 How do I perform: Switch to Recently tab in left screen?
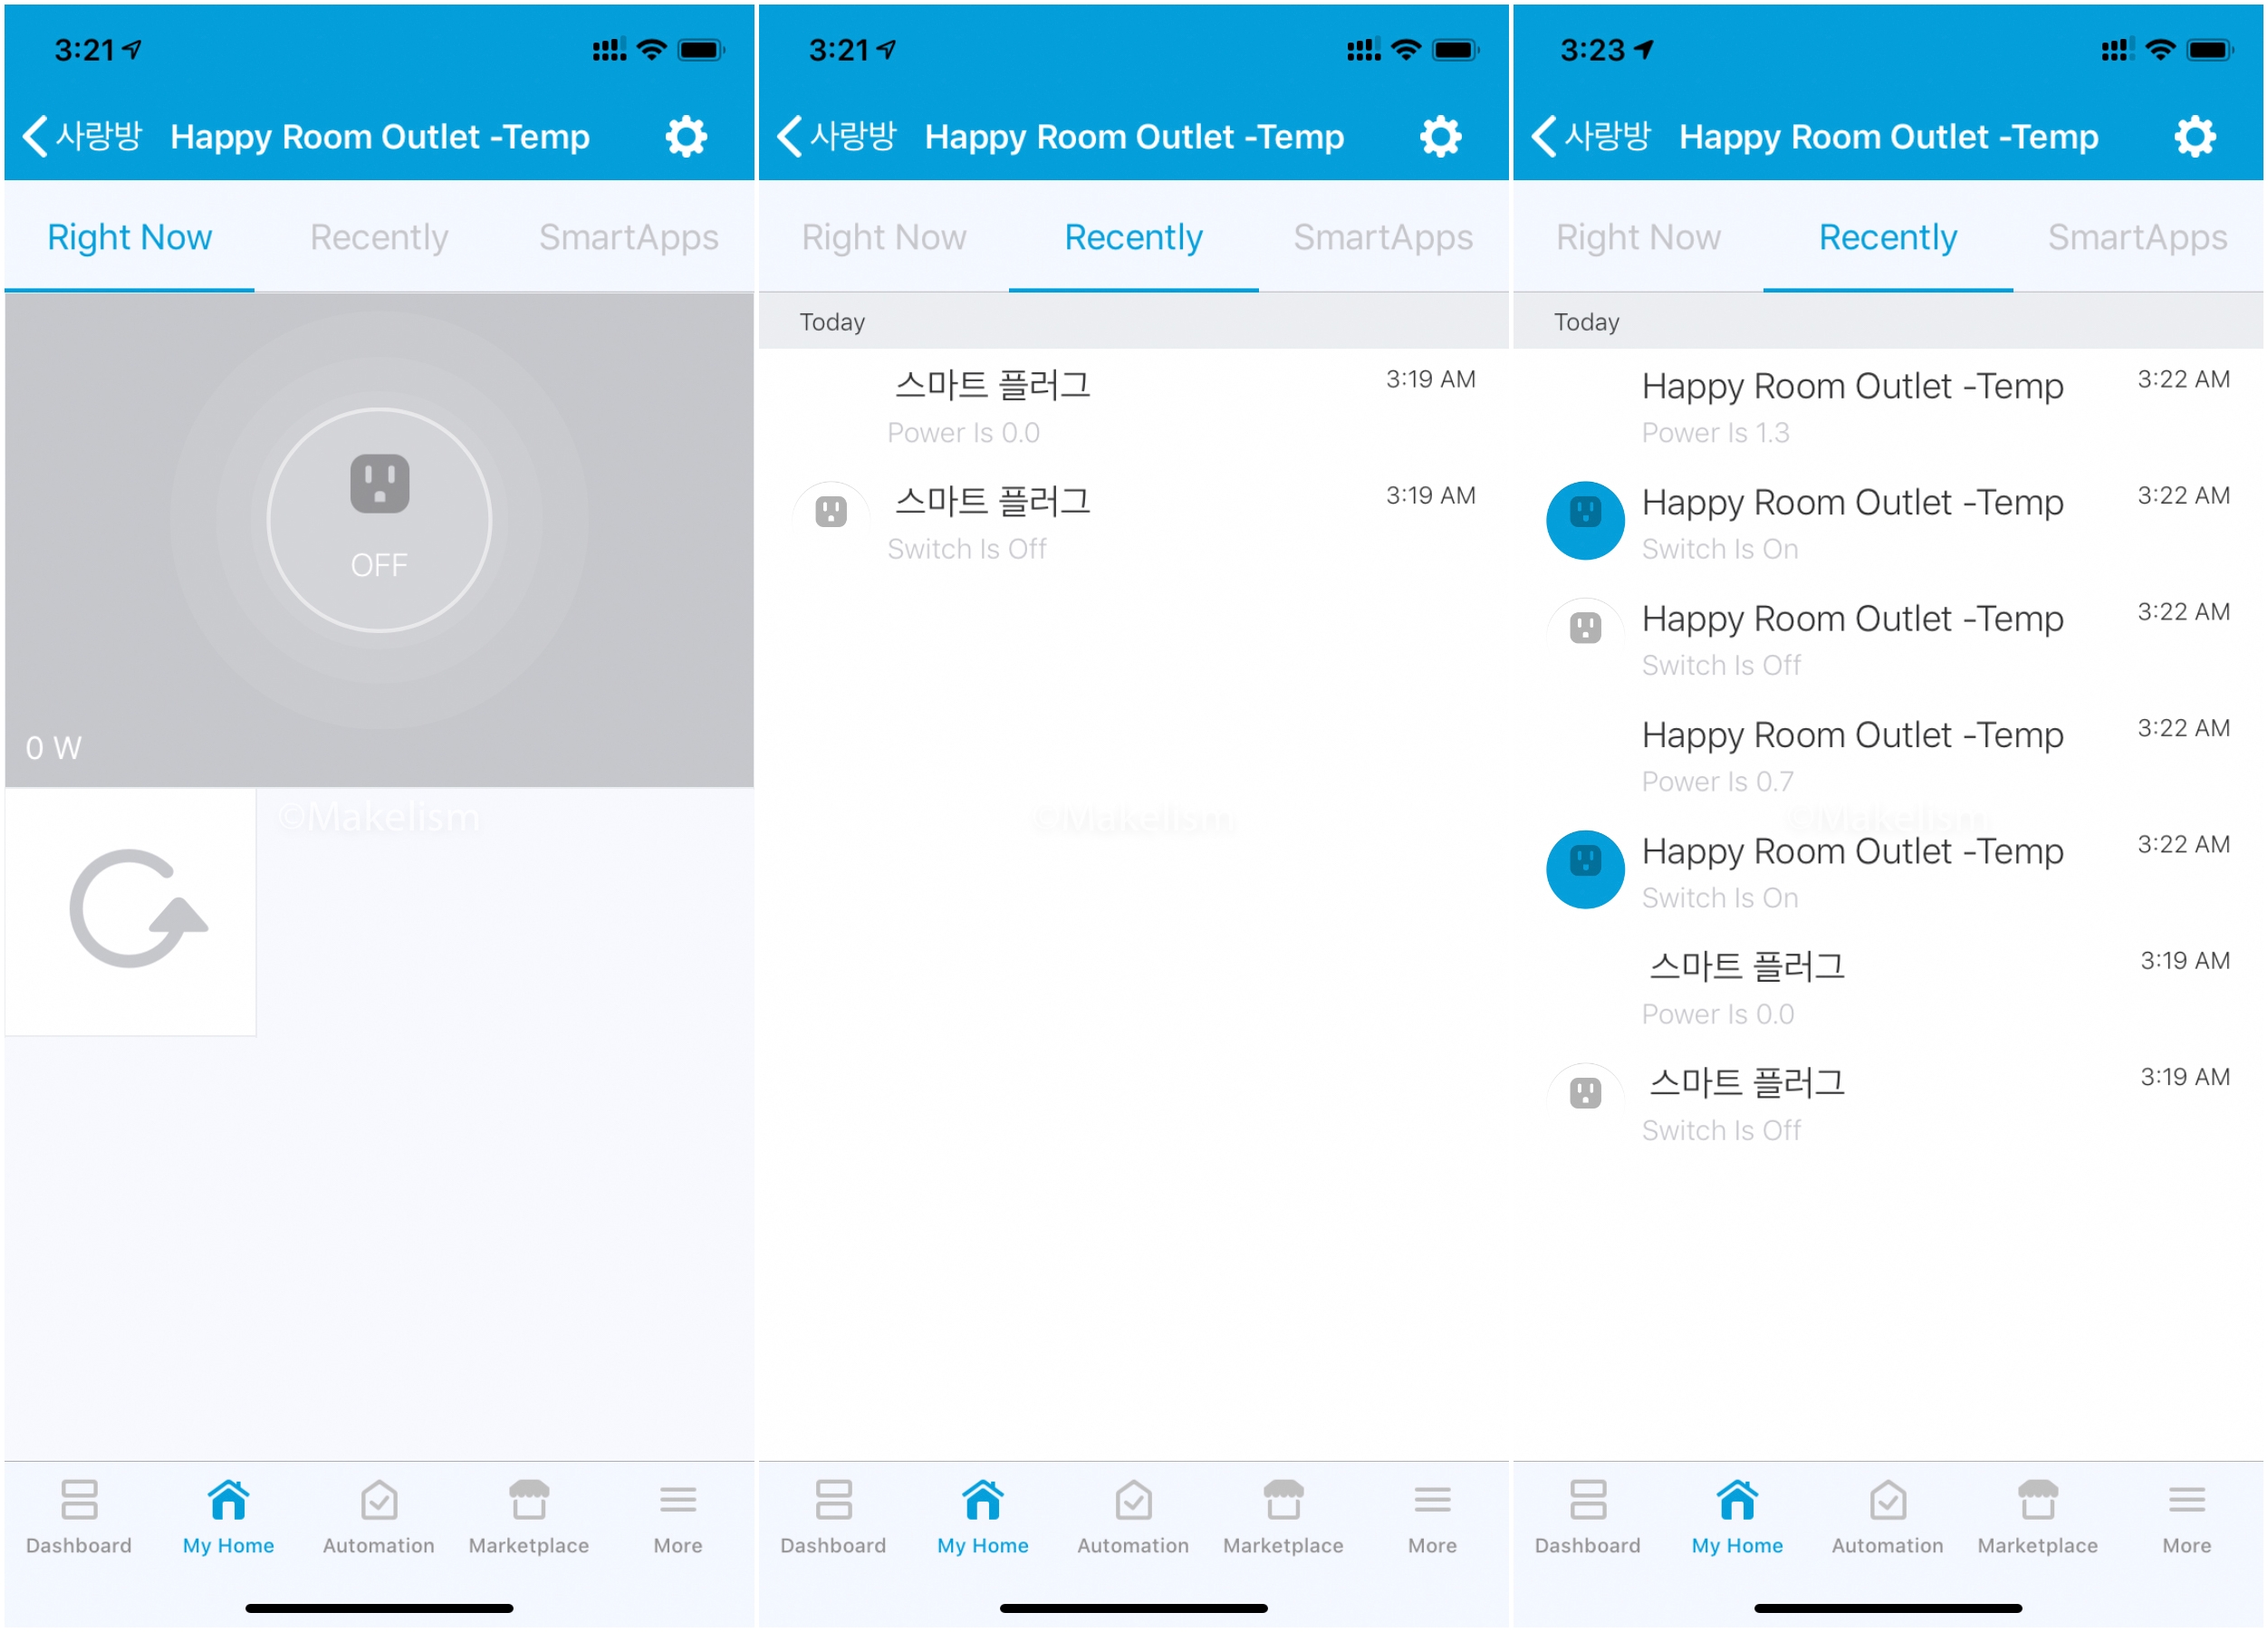[x=379, y=238]
